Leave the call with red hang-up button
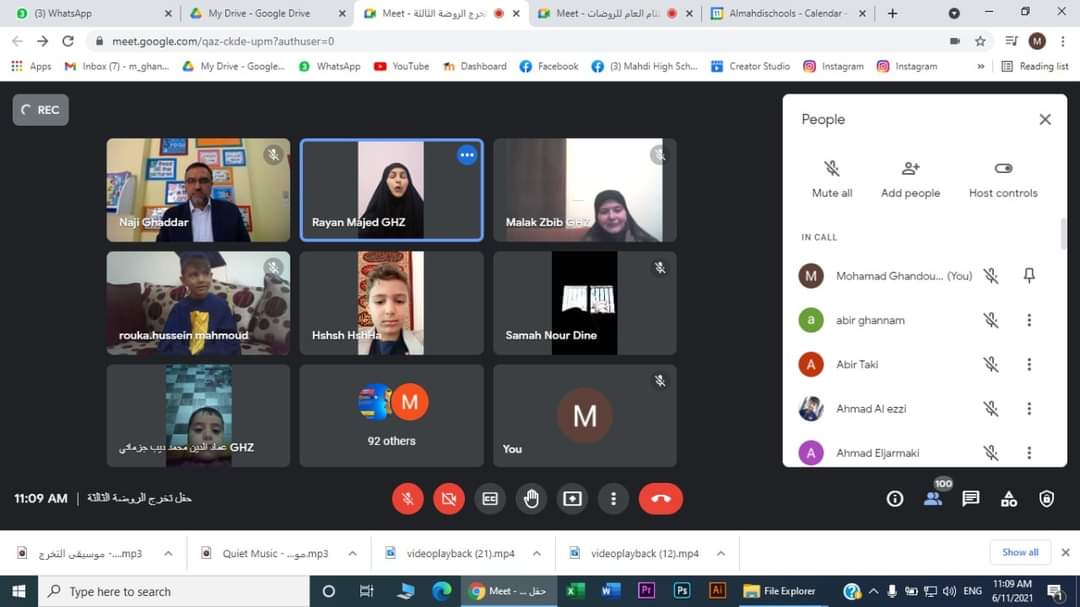The image size is (1080, 607). (x=660, y=498)
